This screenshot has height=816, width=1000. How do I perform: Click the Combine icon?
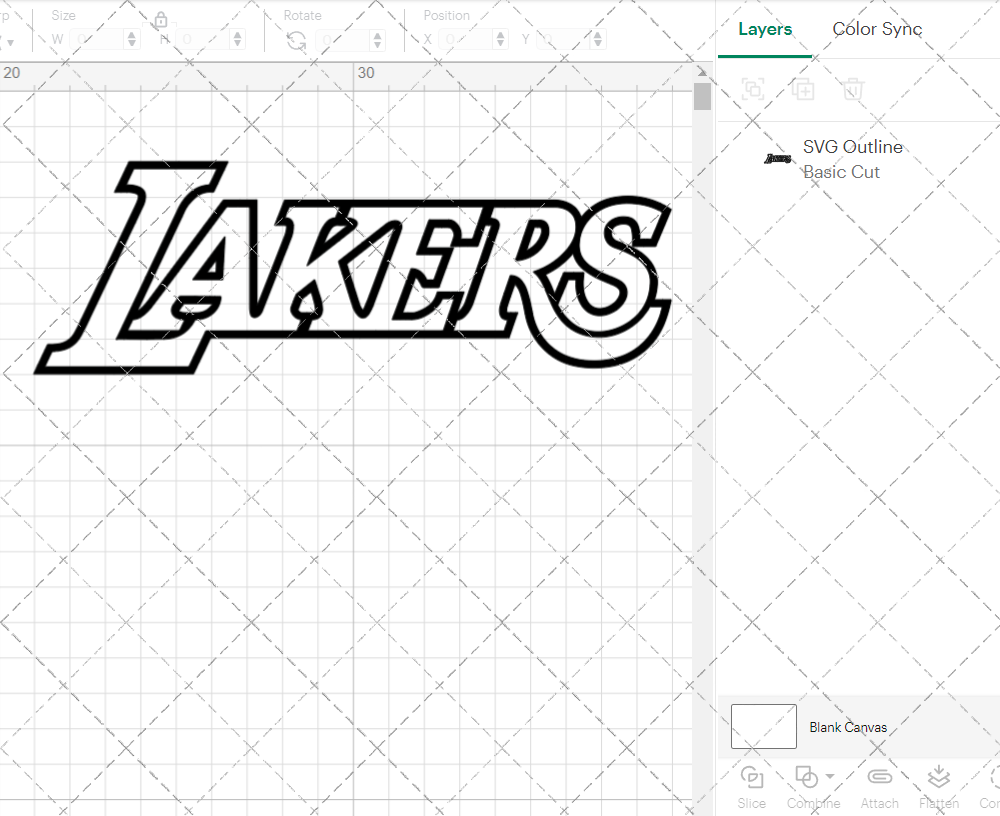click(808, 778)
